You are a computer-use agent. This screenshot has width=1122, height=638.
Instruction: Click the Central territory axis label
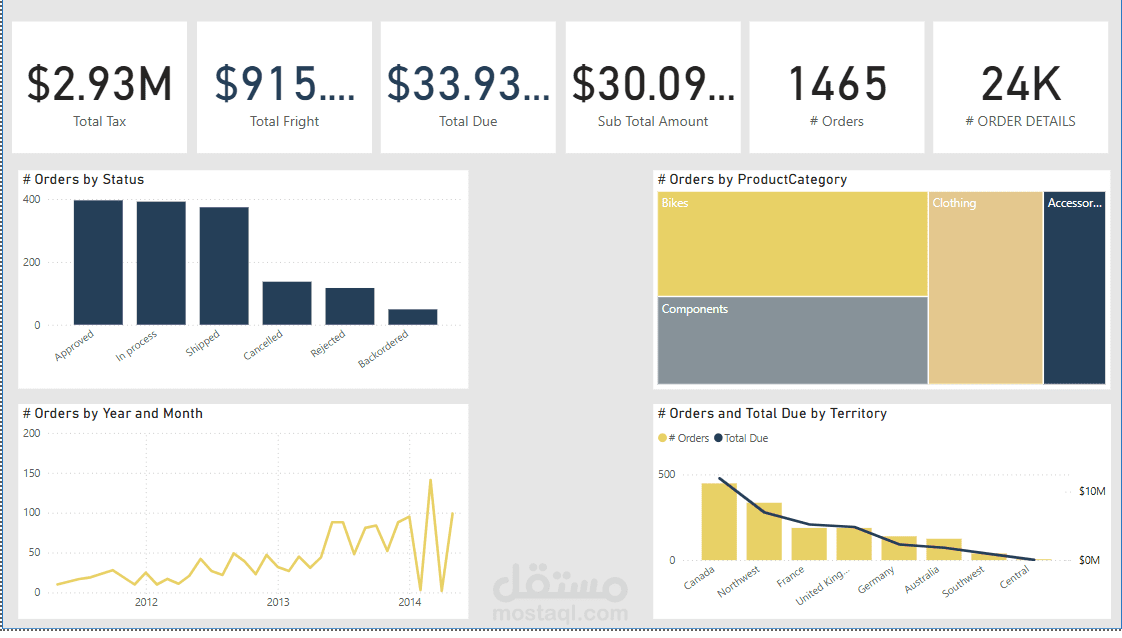pyautogui.click(x=1015, y=576)
